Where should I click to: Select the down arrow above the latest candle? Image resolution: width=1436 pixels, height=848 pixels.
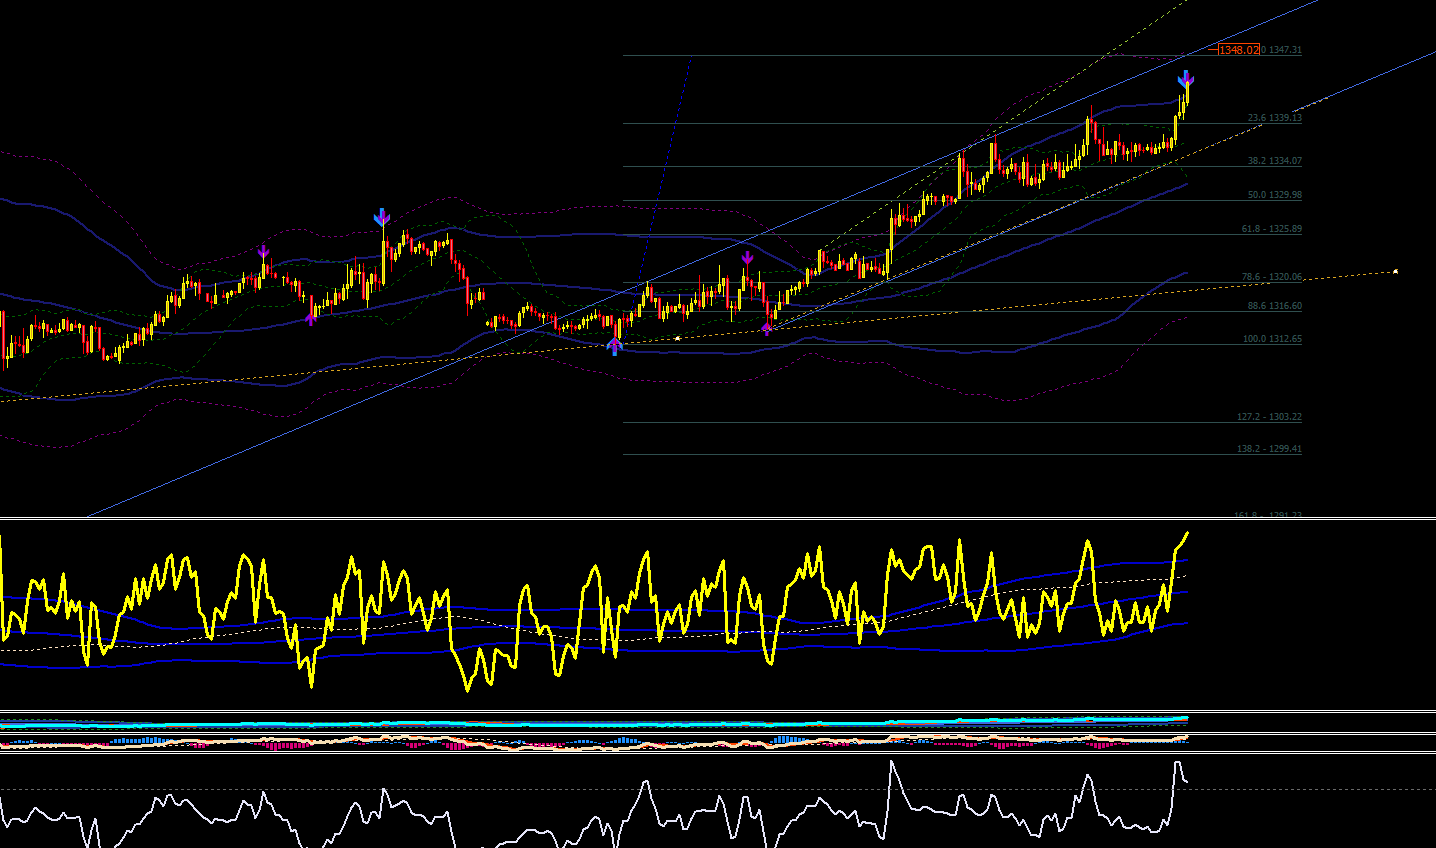click(x=1186, y=78)
